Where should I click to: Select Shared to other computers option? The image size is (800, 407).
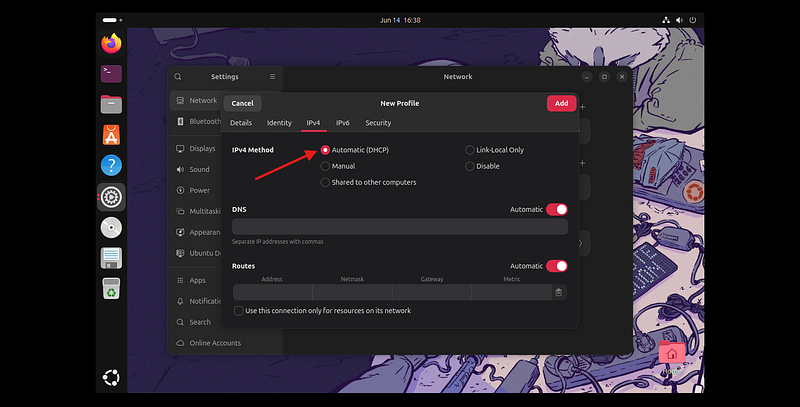325,182
